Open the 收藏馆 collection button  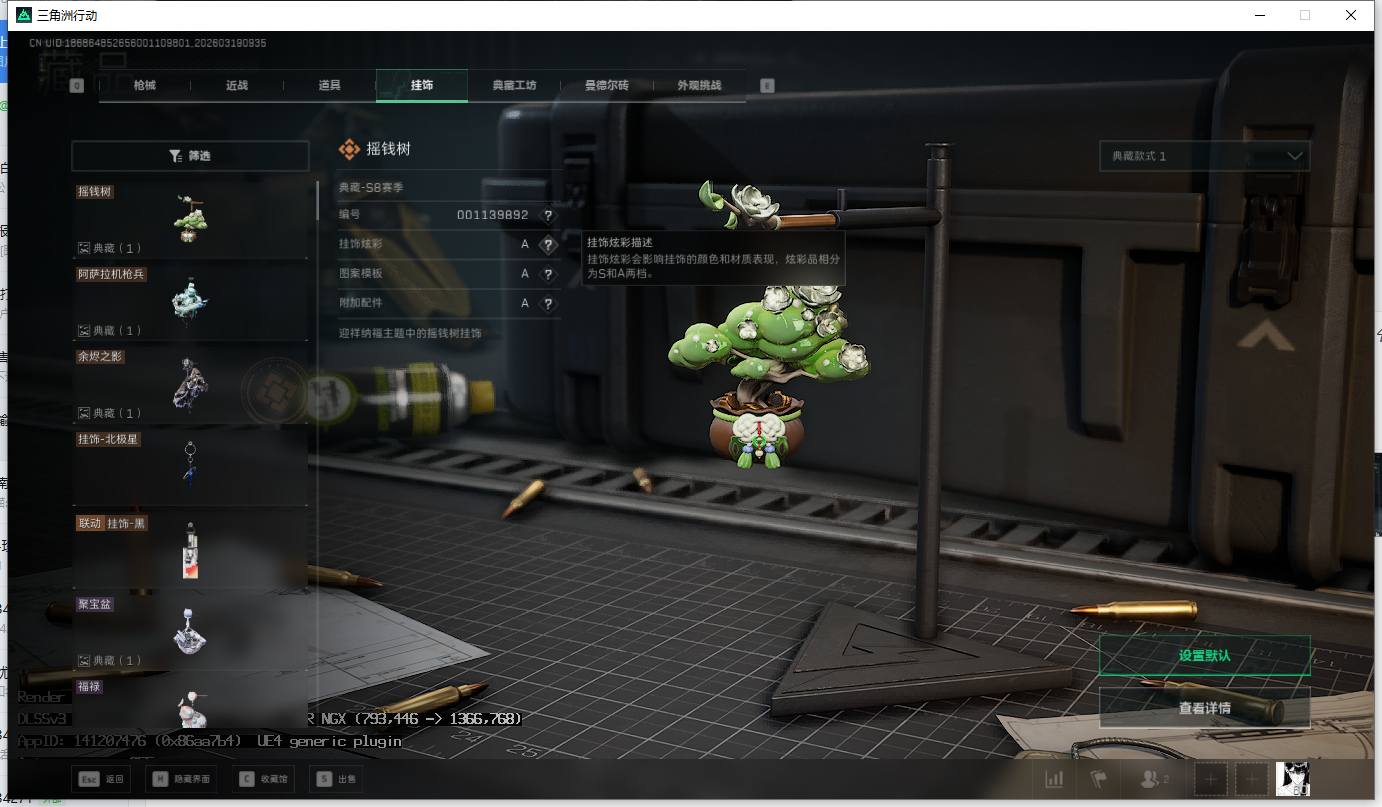tap(263, 779)
